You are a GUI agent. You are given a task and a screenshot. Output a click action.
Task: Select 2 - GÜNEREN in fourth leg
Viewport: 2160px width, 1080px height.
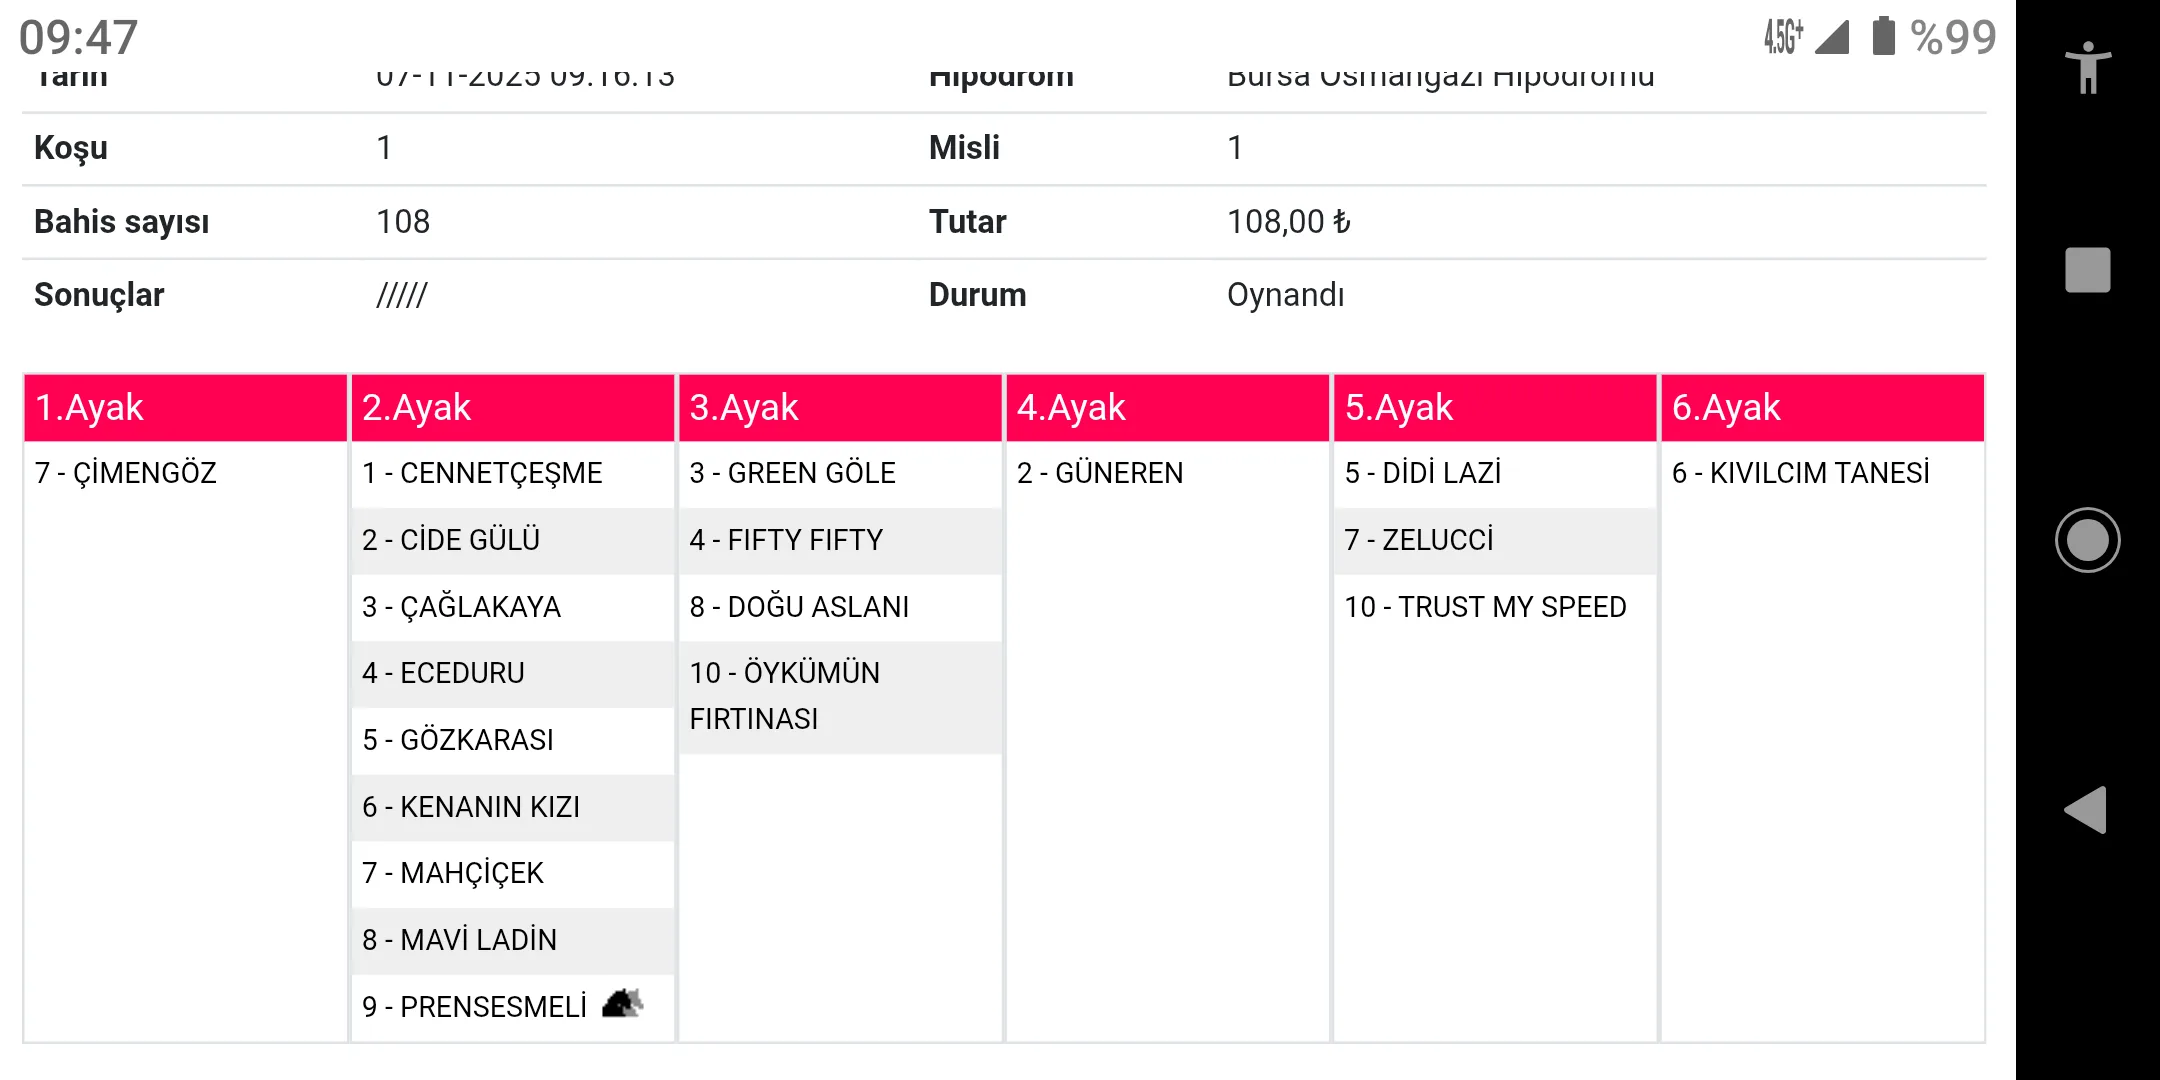(x=1100, y=473)
